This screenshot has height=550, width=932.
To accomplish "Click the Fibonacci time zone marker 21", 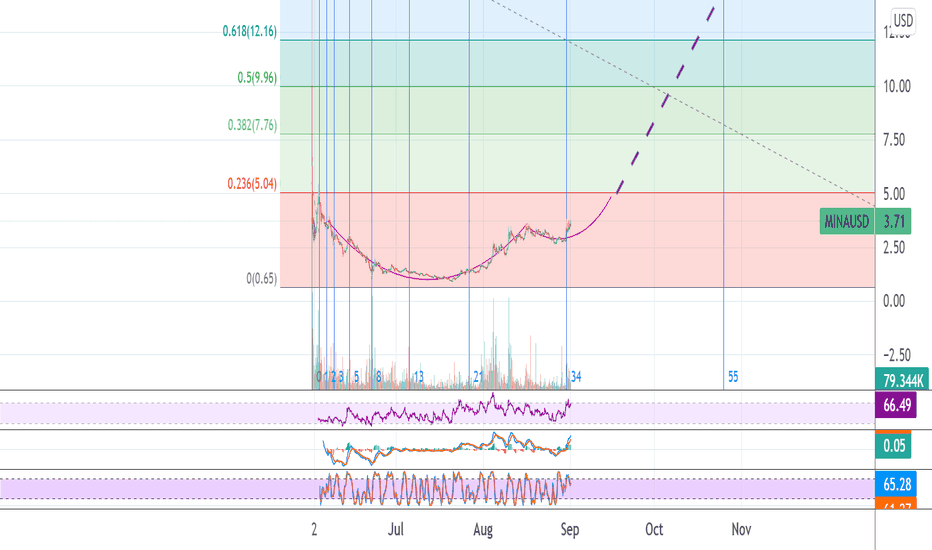I will click(x=478, y=376).
